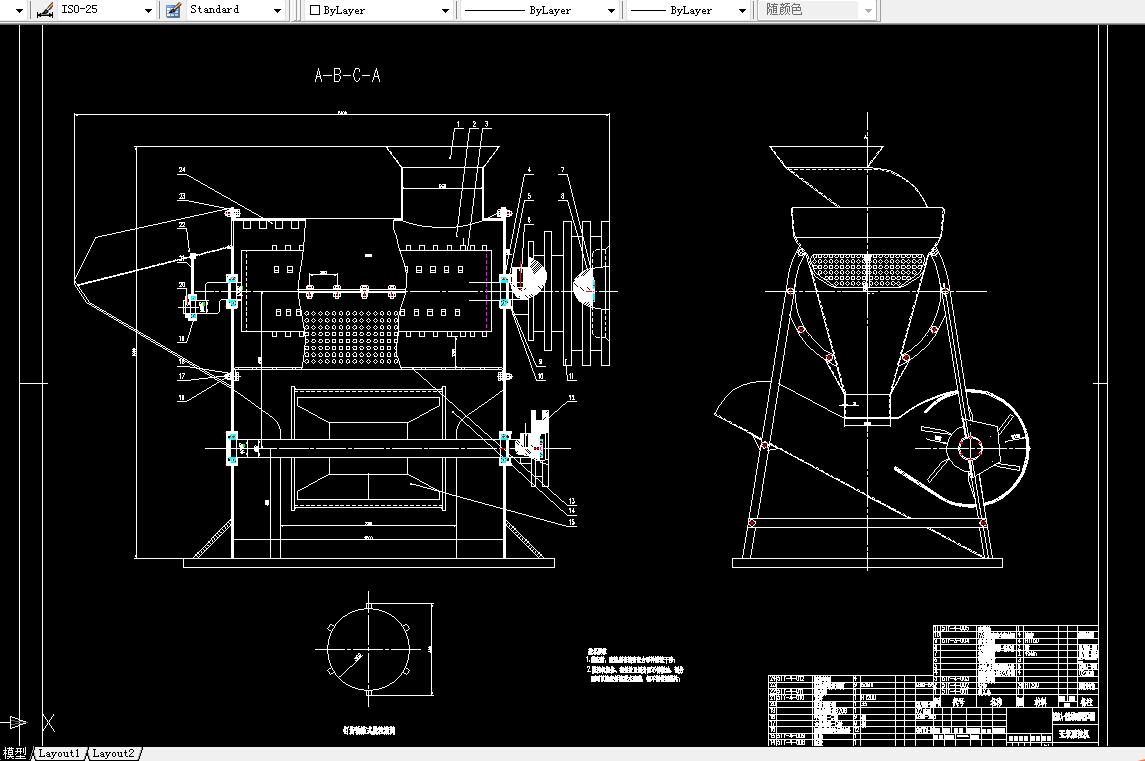Select the caption below the circular detail

tap(369, 730)
